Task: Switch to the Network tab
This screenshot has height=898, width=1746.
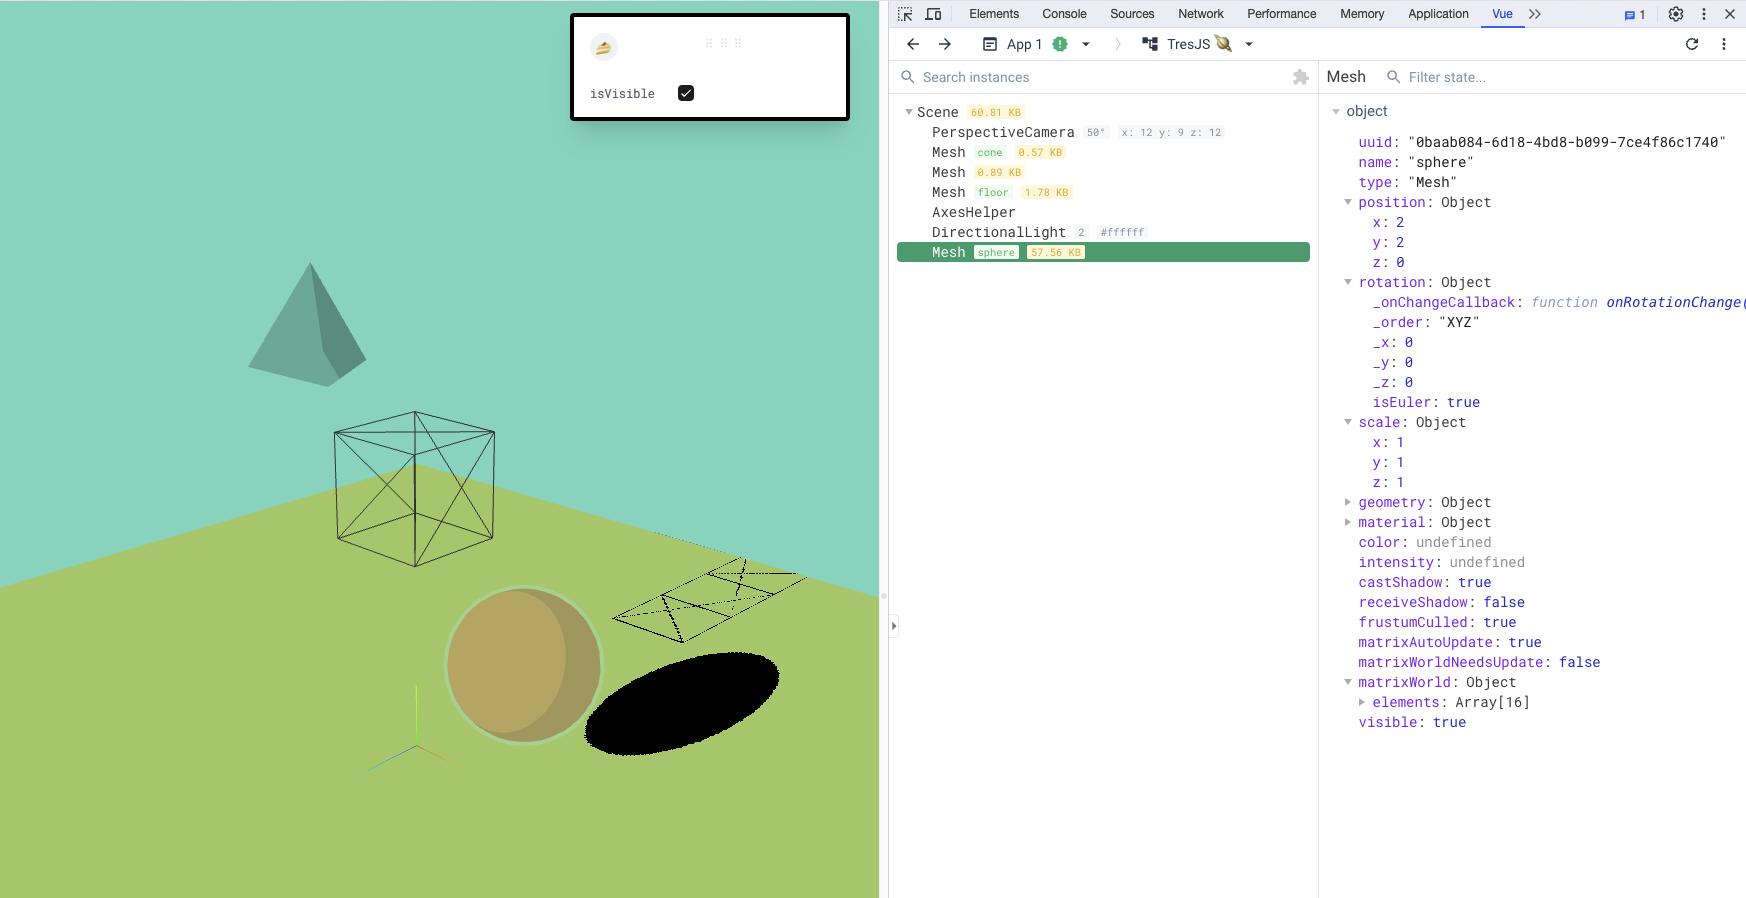Action: pos(1200,14)
